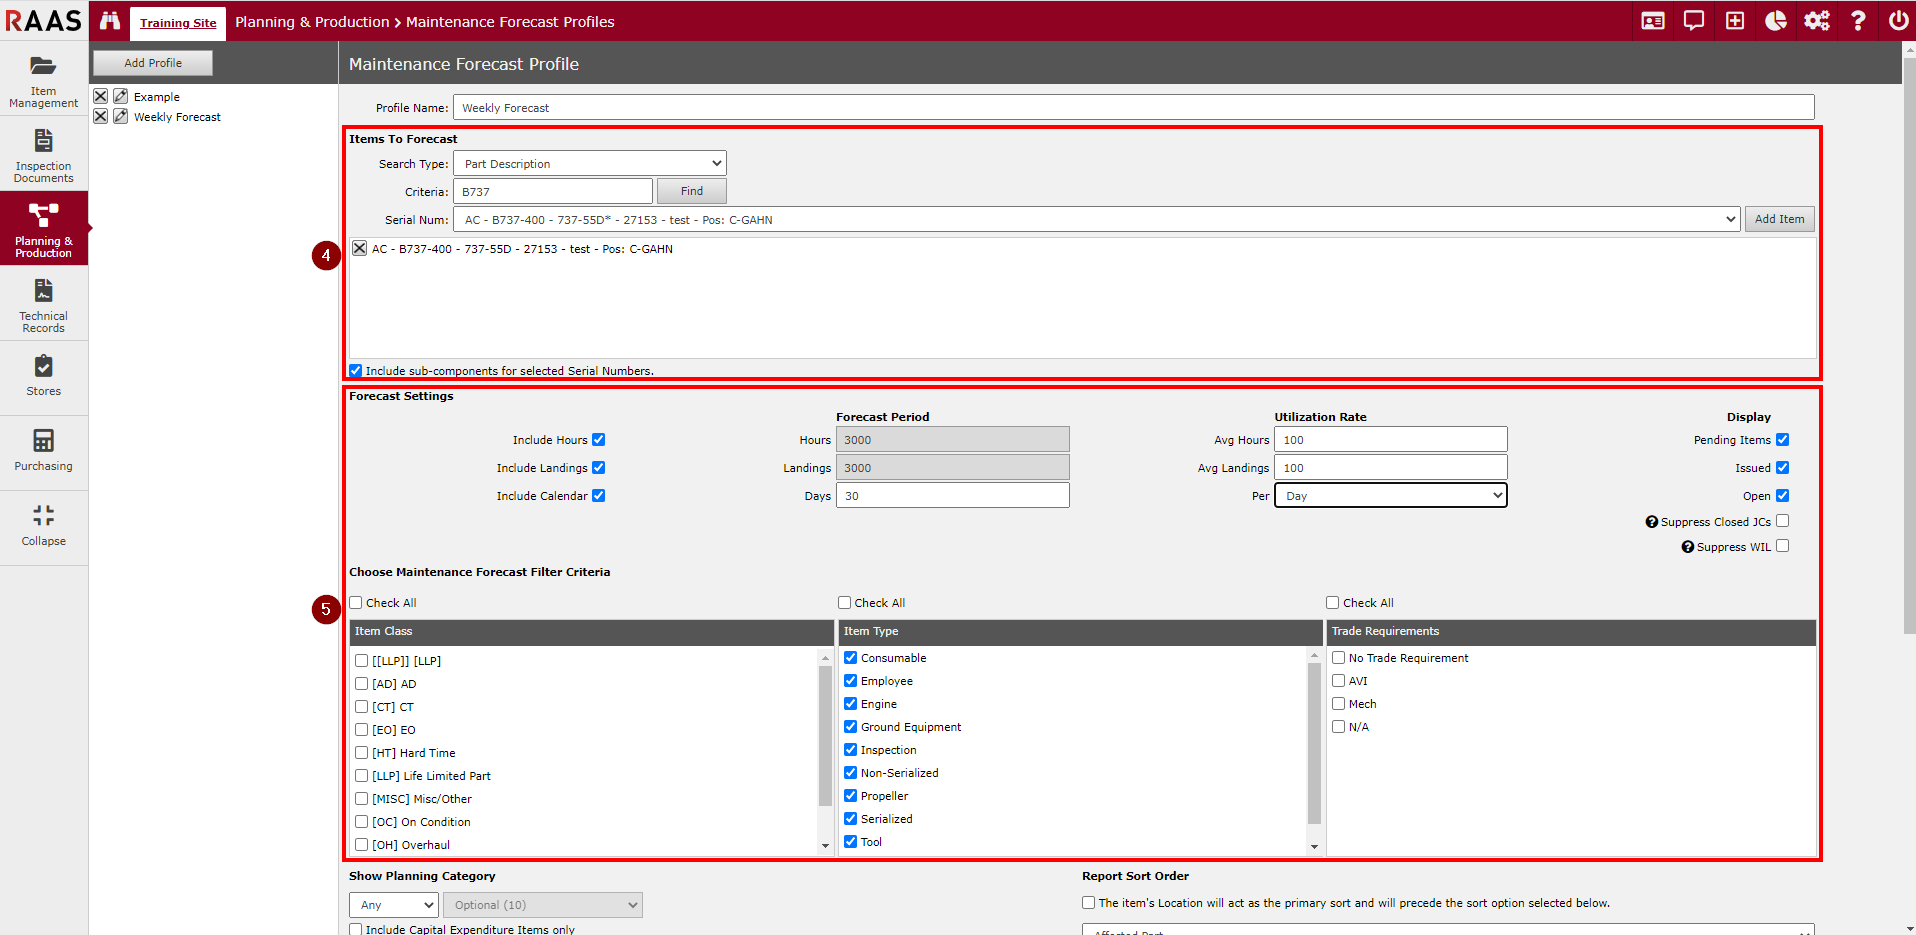
Task: Click the Training Site tab
Action: pos(178,23)
